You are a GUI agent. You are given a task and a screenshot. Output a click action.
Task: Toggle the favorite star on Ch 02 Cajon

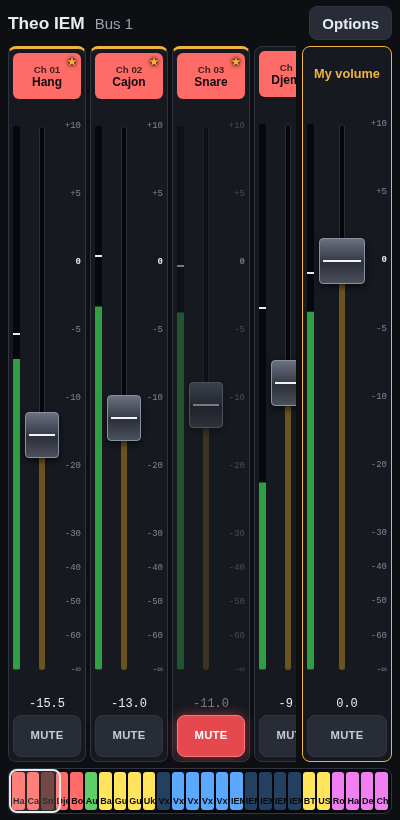click(x=154, y=62)
